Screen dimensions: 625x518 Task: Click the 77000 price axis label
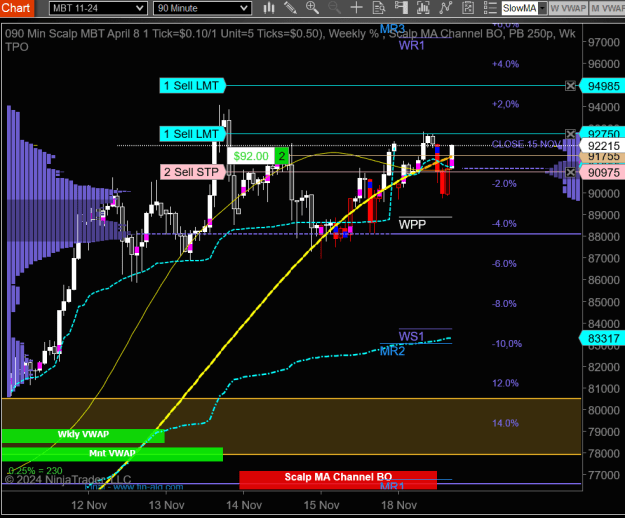[x=604, y=475]
